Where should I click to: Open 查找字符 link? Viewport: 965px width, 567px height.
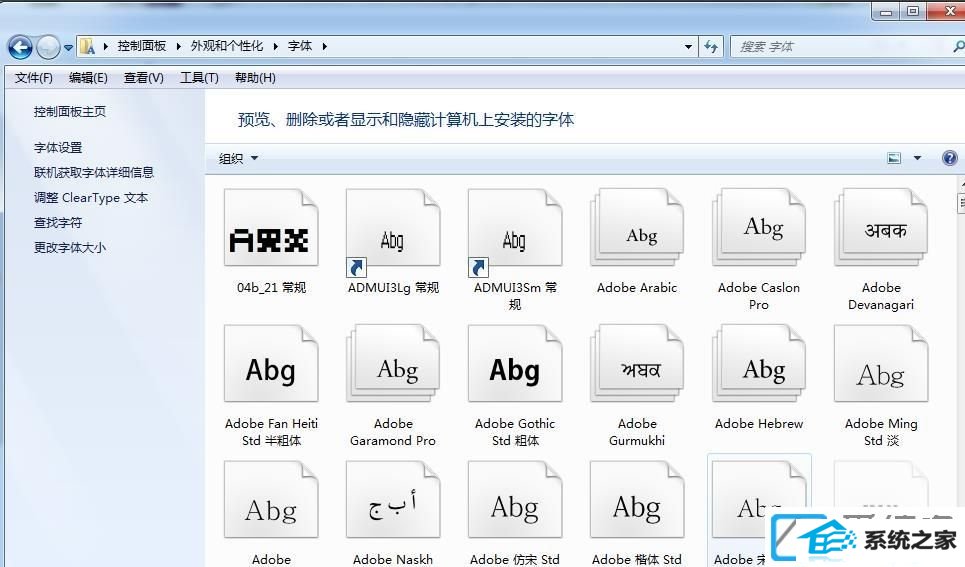point(58,223)
